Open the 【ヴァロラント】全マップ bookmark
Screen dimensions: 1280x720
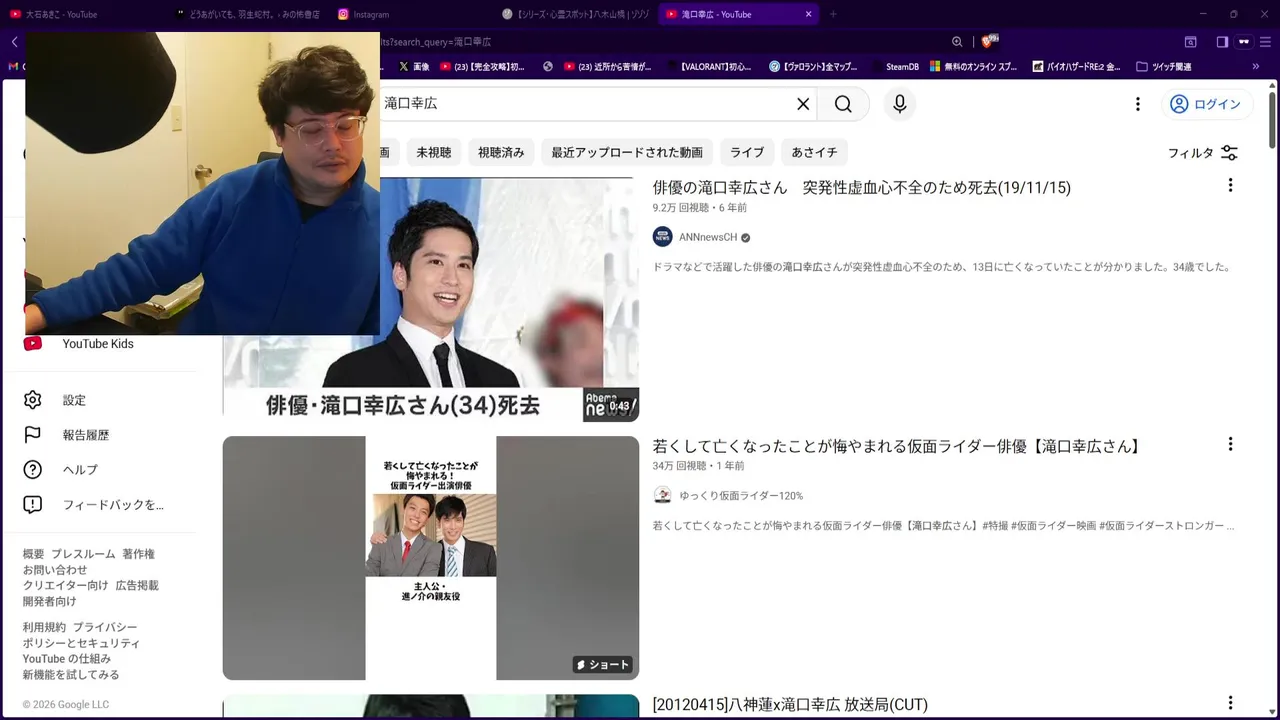[813, 67]
